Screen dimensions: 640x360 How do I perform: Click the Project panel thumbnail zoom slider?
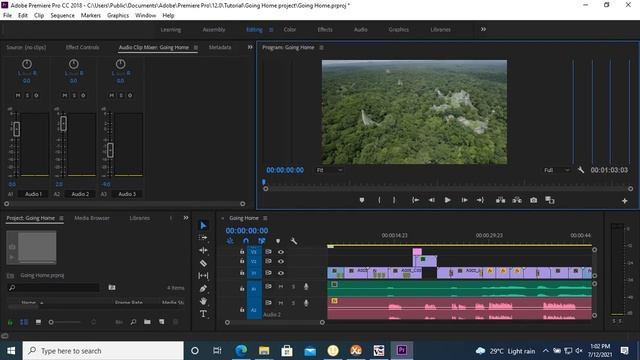pos(65,322)
